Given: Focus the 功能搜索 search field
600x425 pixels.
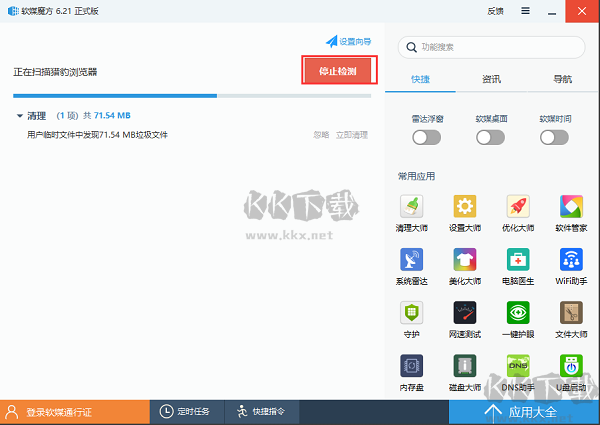Looking at the screenshot, I should point(491,47).
